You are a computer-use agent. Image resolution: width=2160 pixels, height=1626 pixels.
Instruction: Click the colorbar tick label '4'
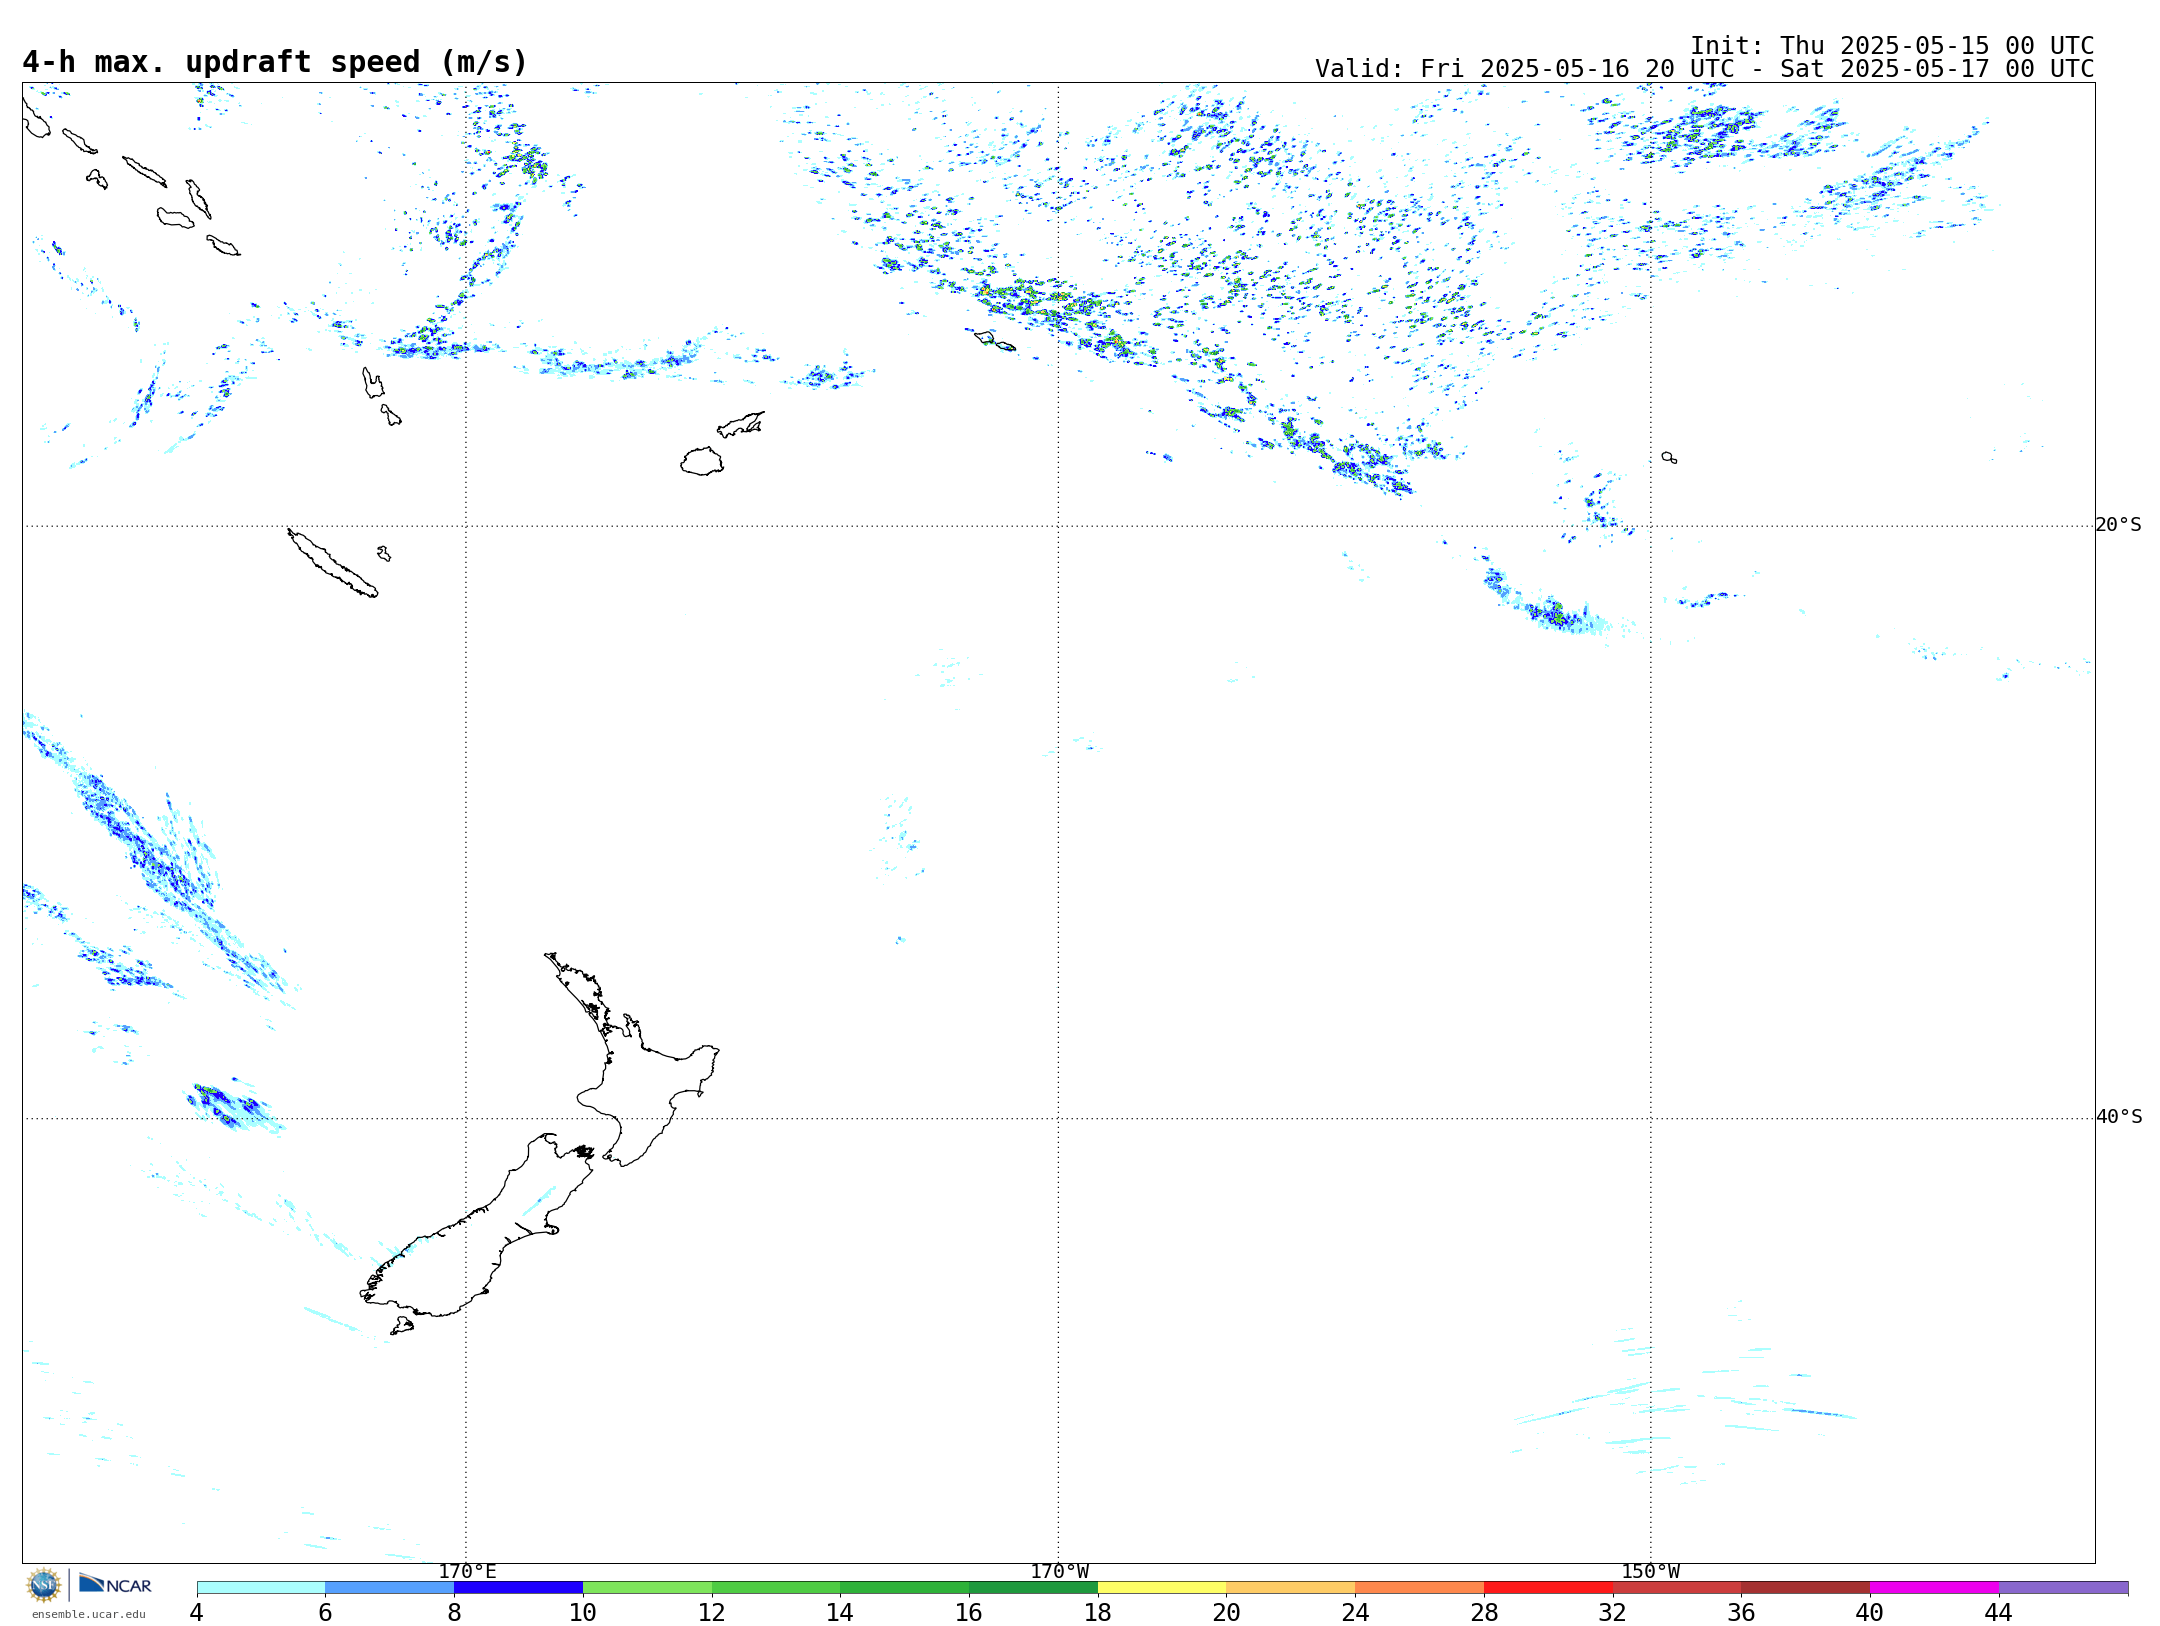[197, 1612]
